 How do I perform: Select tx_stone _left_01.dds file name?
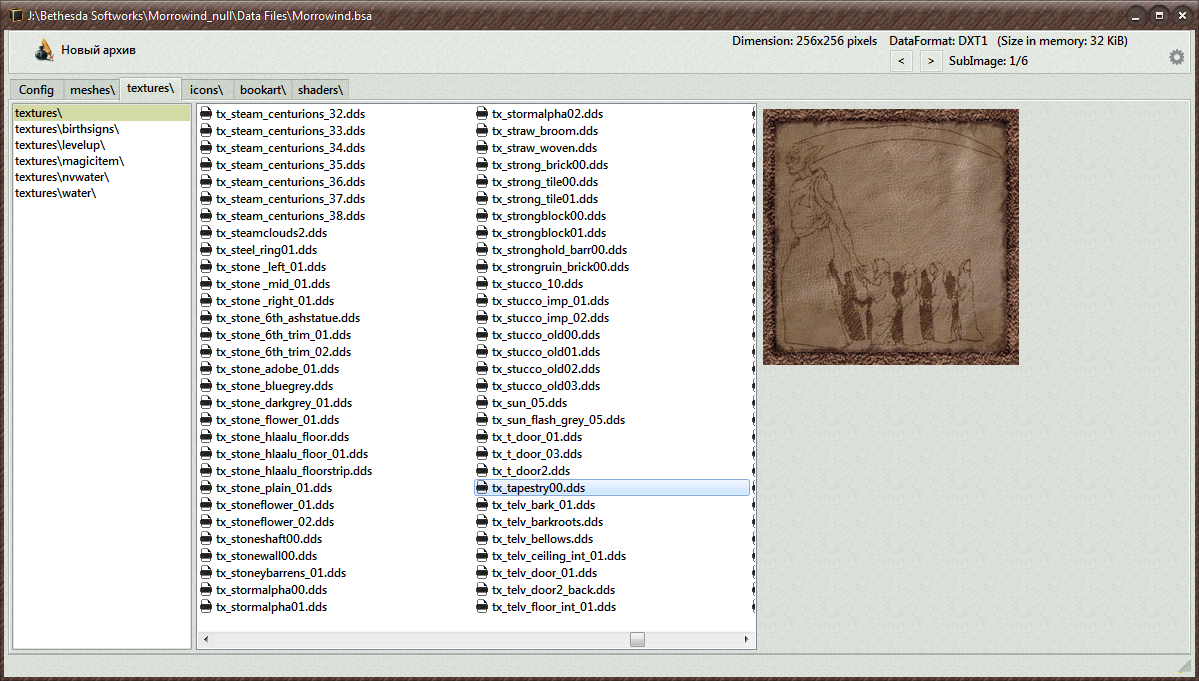click(271, 267)
